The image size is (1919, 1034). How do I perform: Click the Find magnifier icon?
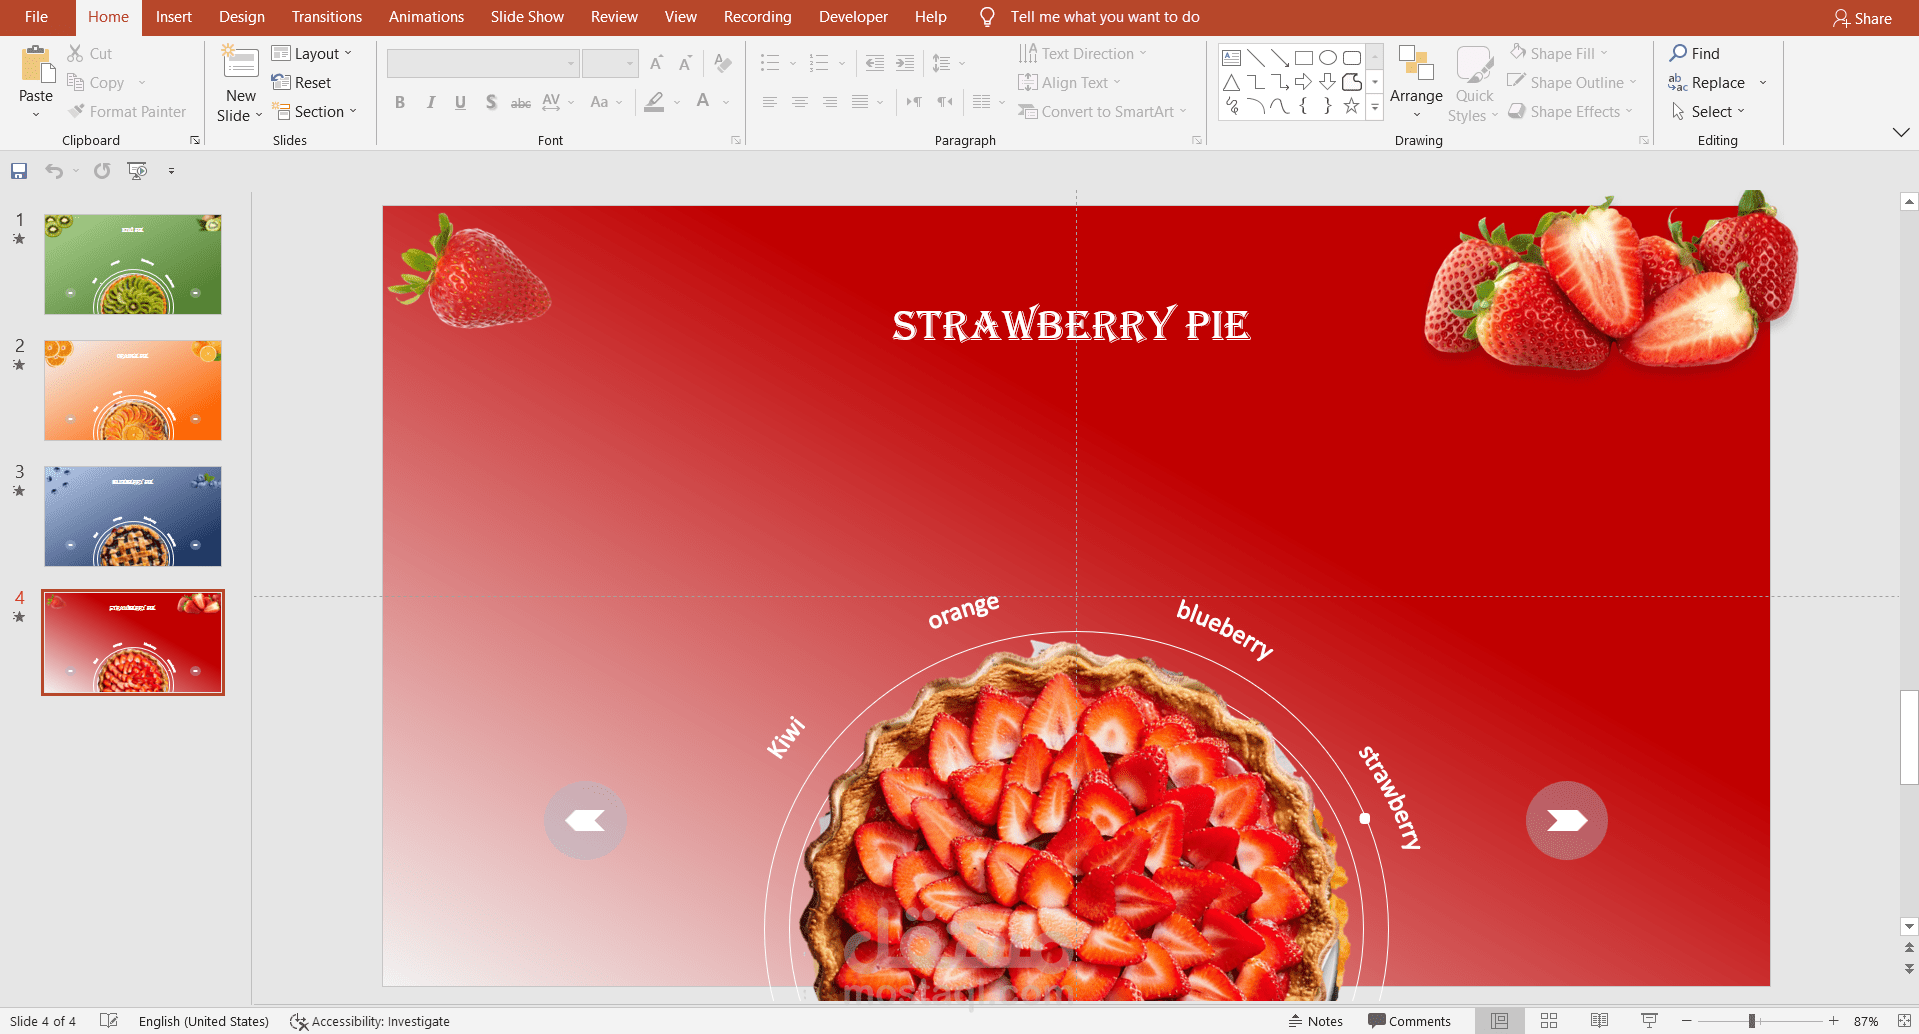tap(1679, 53)
